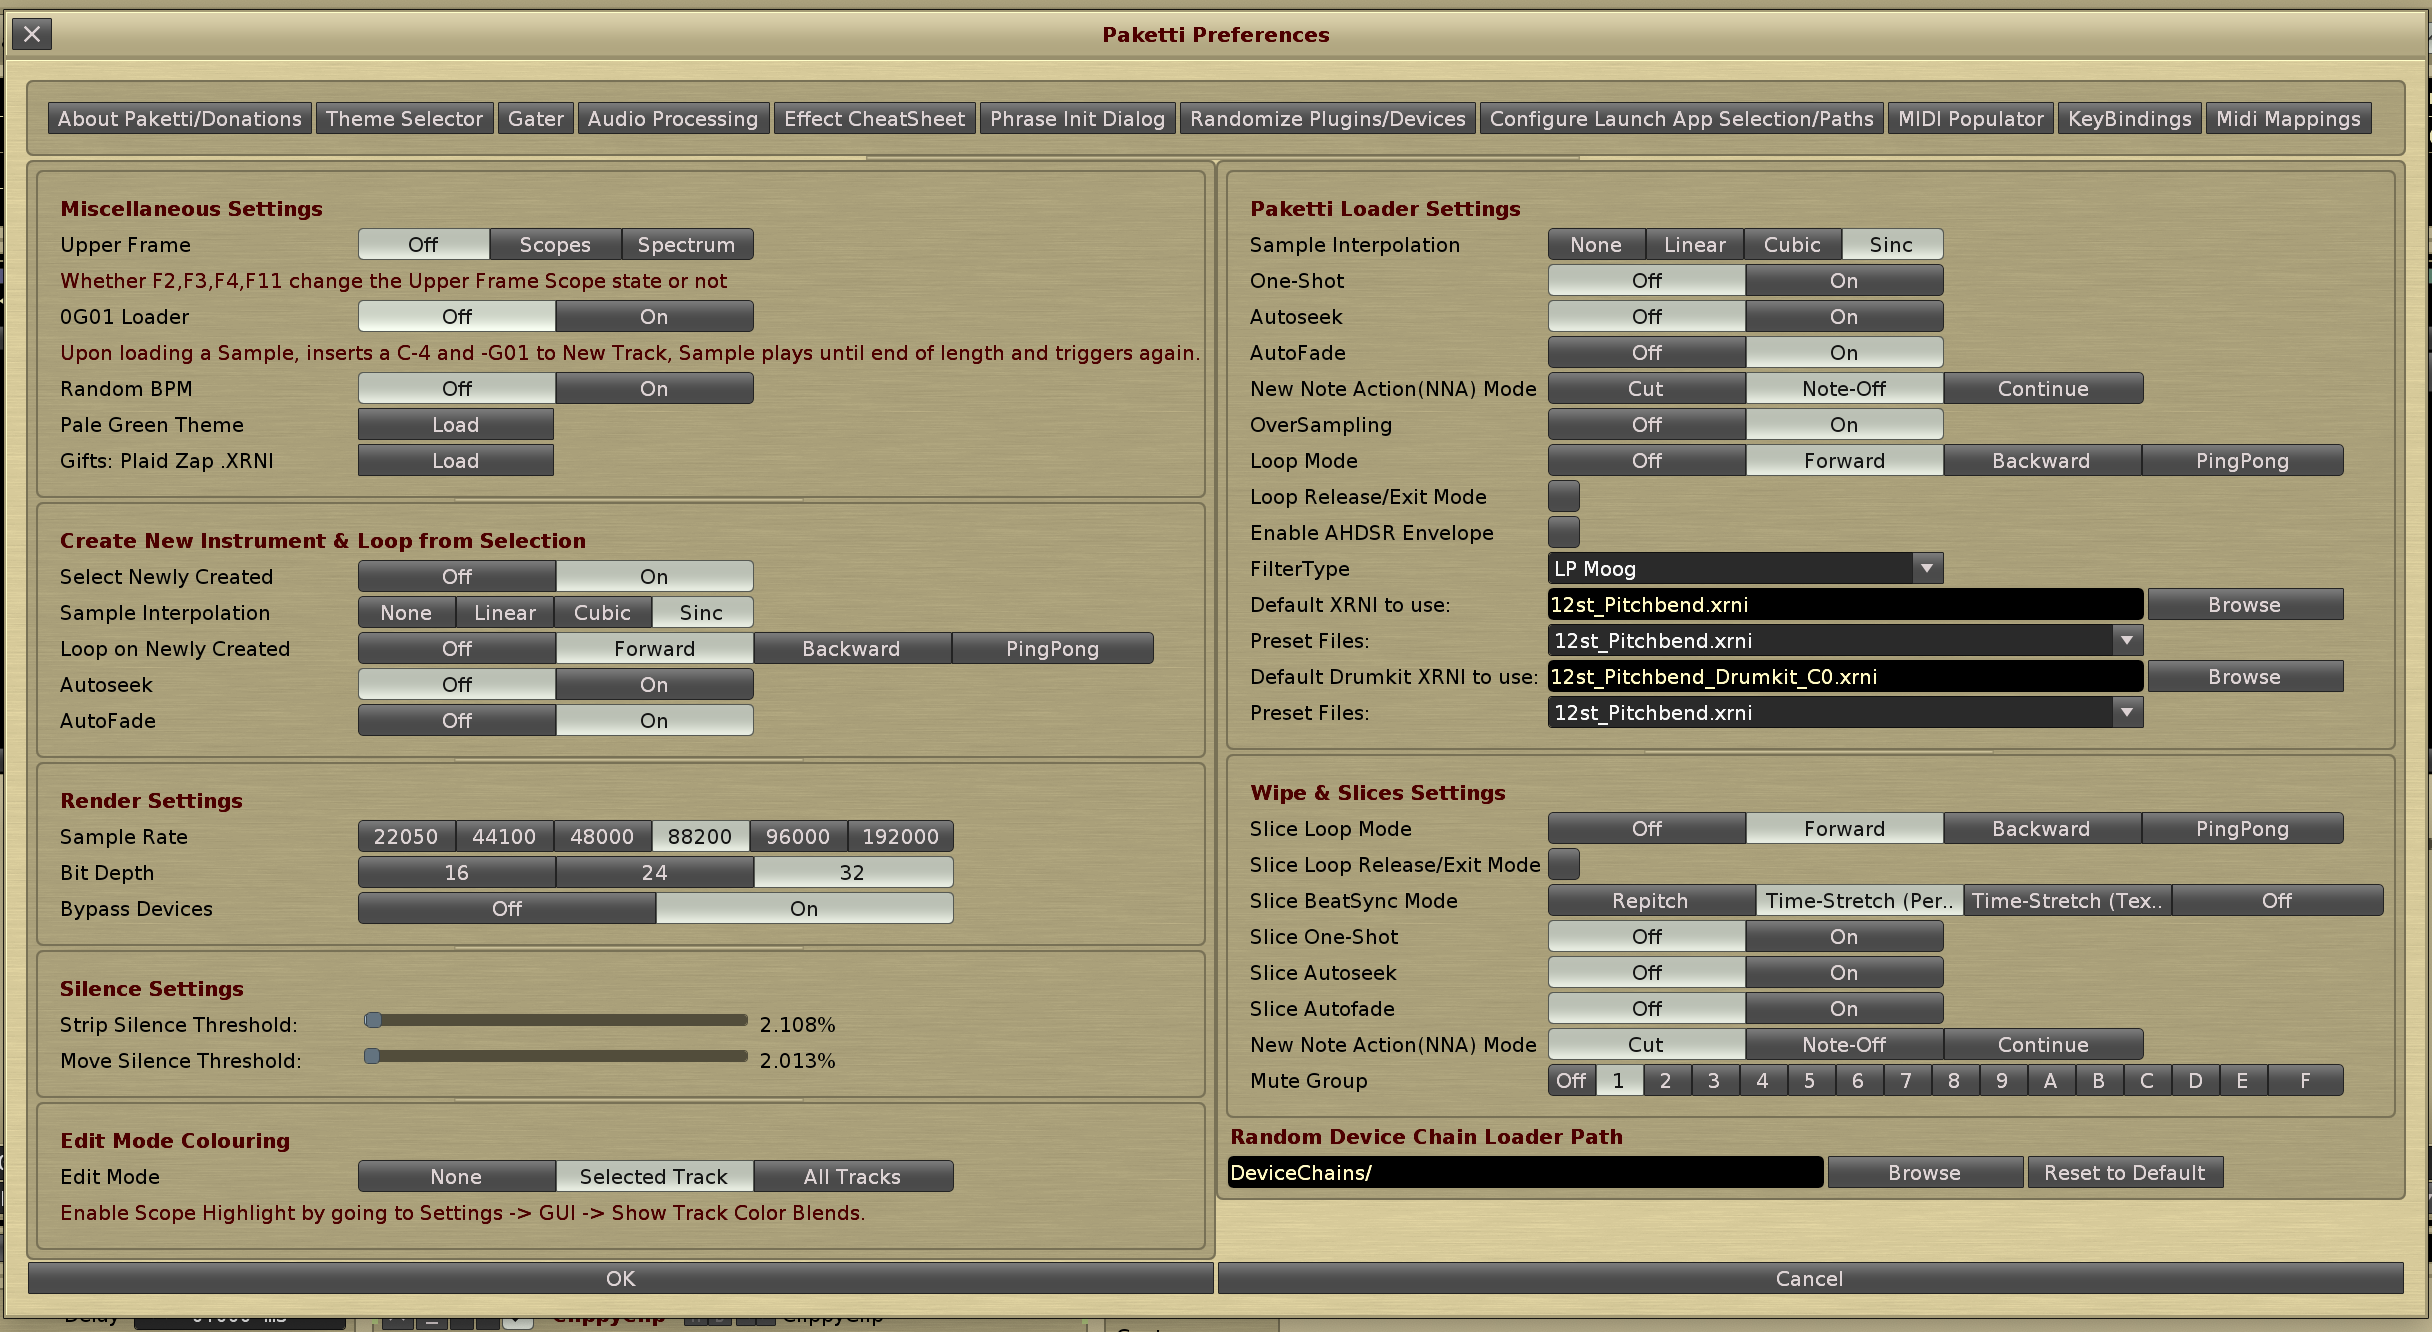Screen dimensions: 2432x1332
Task: Set Upper Frame to Spectrum
Action: click(x=686, y=244)
